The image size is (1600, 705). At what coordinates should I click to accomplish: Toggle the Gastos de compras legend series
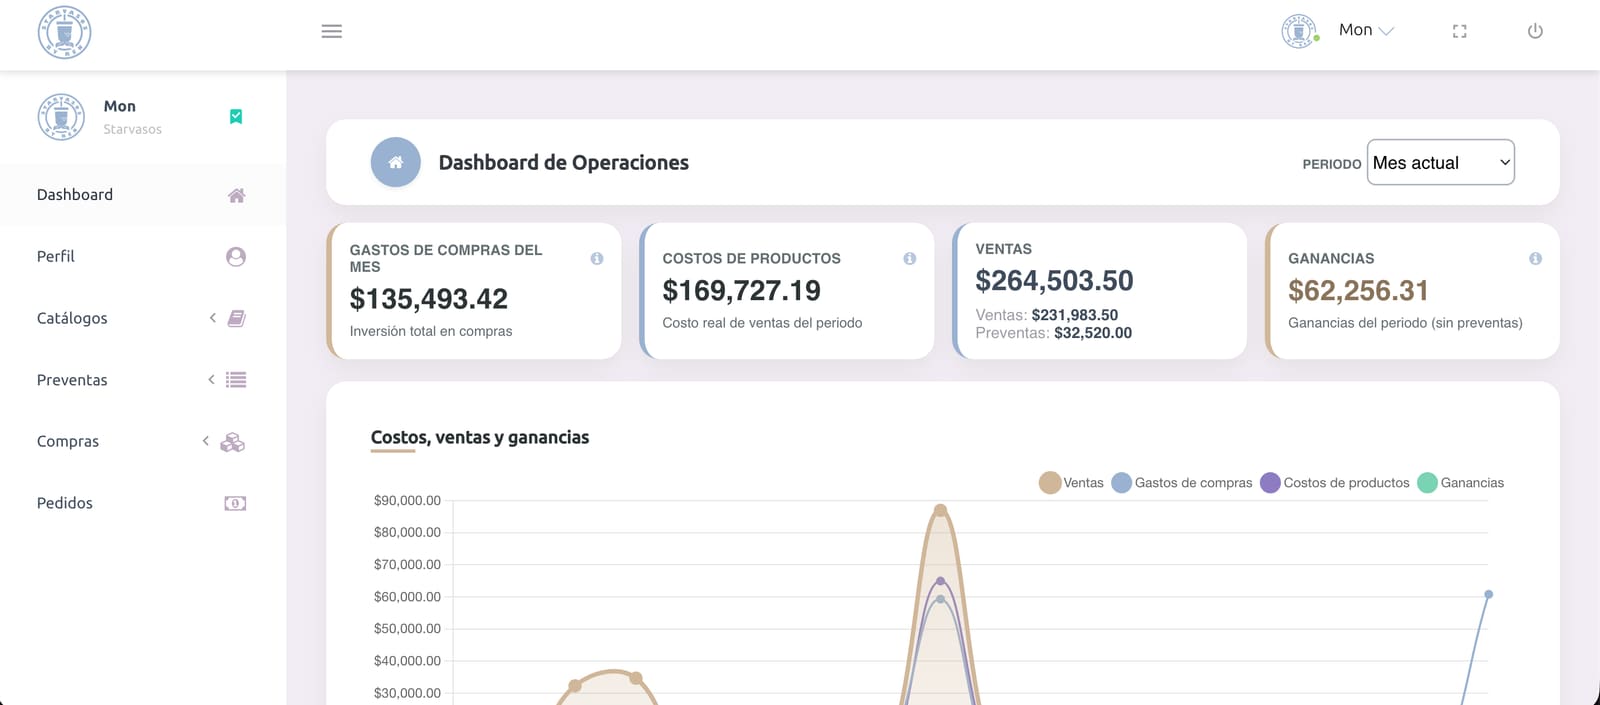pos(1182,483)
